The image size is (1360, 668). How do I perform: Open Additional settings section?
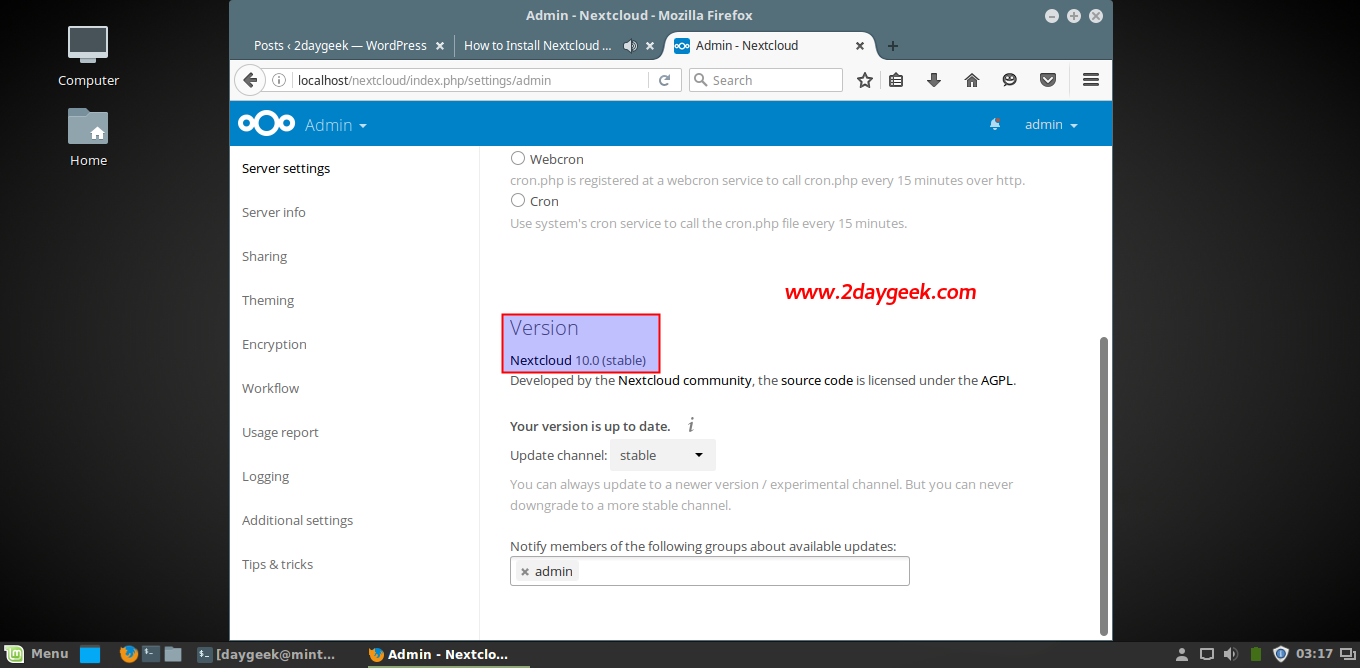(297, 520)
